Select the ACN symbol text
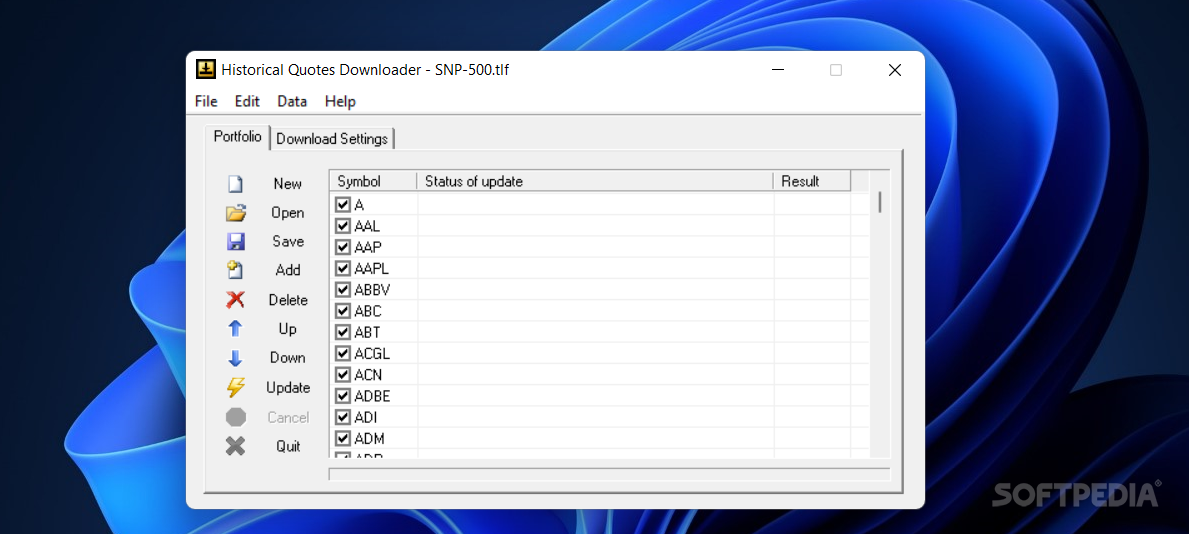Viewport: 1189px width, 534px height. tap(368, 375)
